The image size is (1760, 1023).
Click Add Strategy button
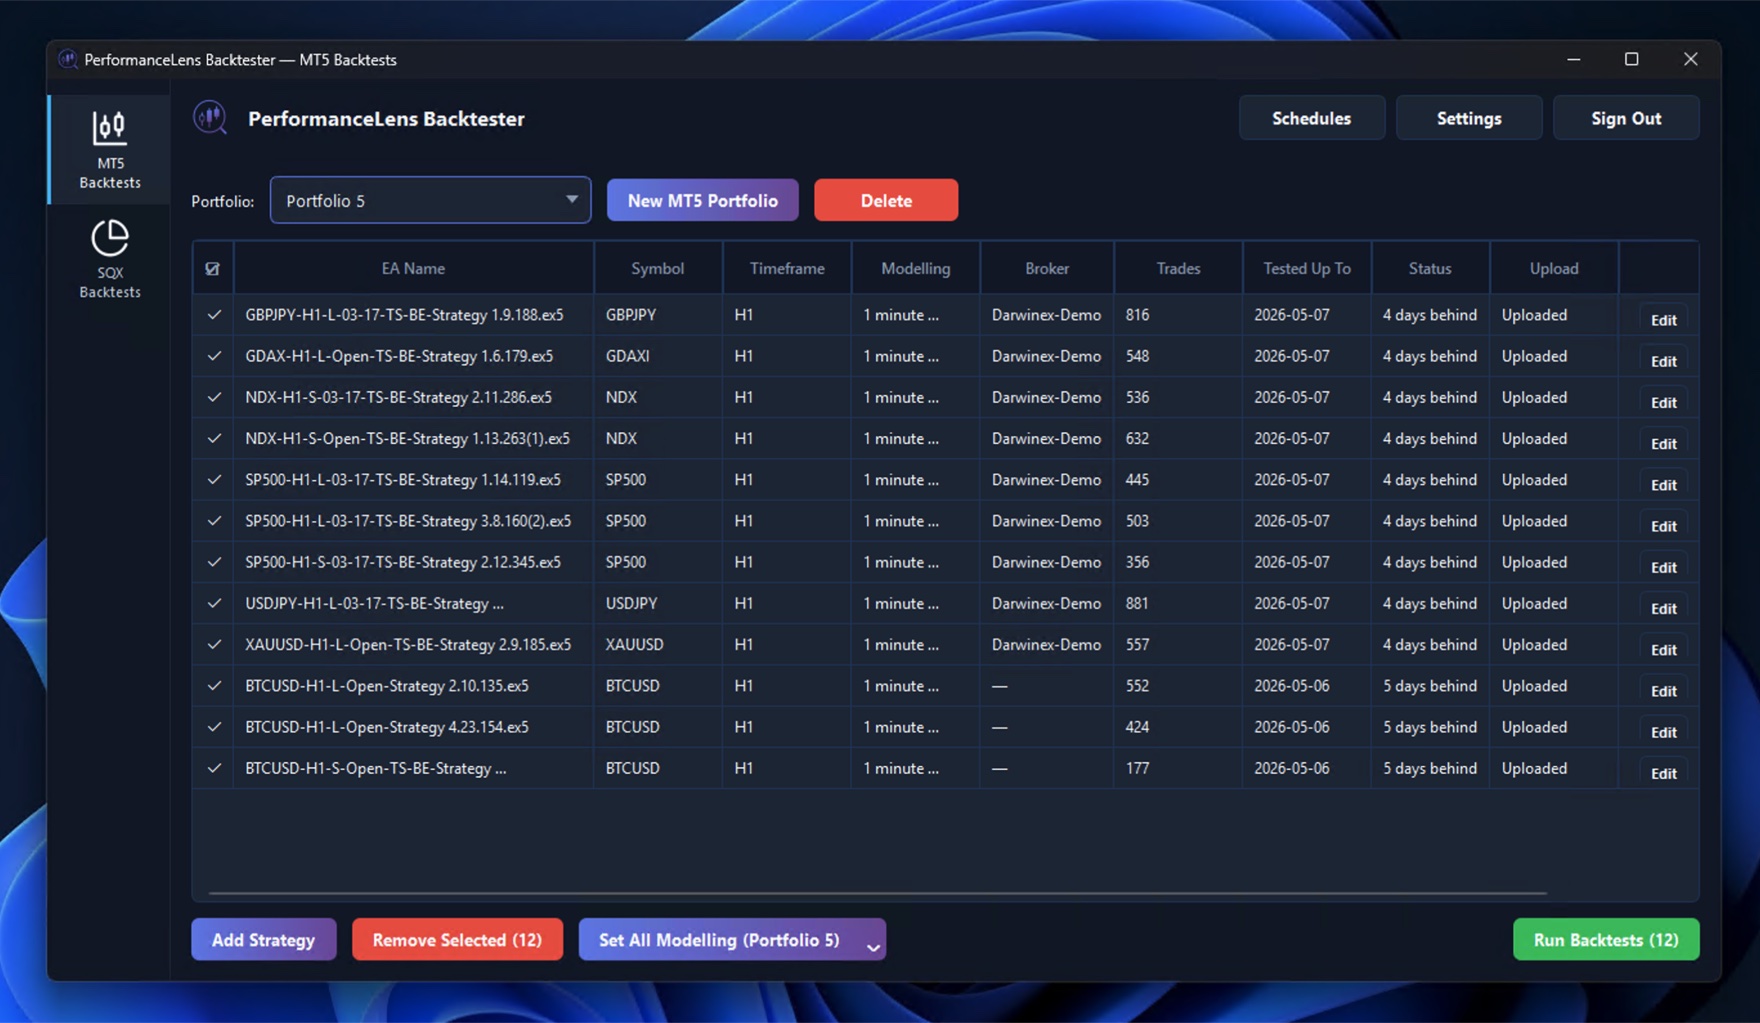point(263,939)
